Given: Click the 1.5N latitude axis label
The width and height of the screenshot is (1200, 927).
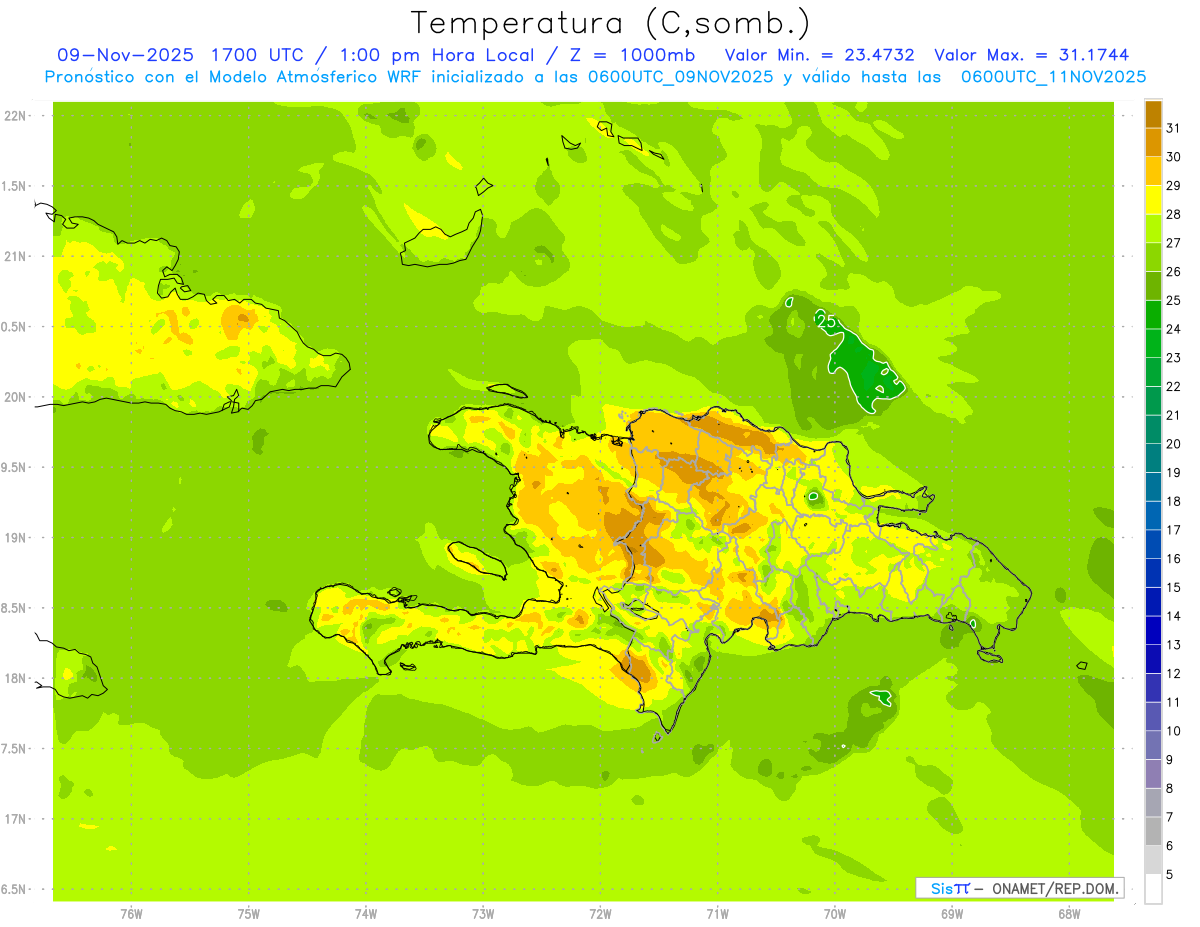Looking at the screenshot, I should (16, 186).
